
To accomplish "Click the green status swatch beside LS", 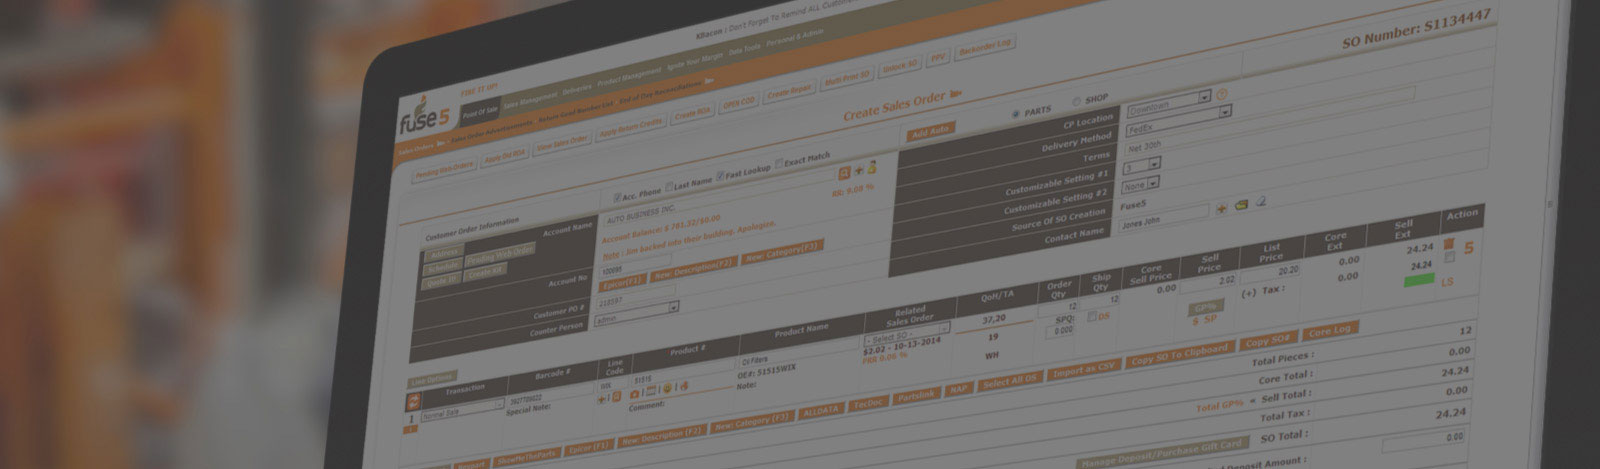I will pos(1418,281).
